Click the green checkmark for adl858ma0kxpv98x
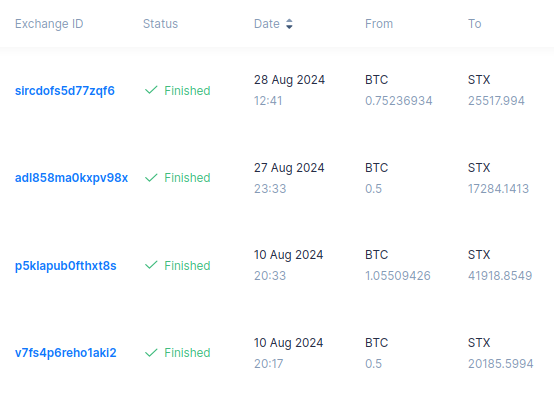The image size is (554, 396). click(x=151, y=178)
